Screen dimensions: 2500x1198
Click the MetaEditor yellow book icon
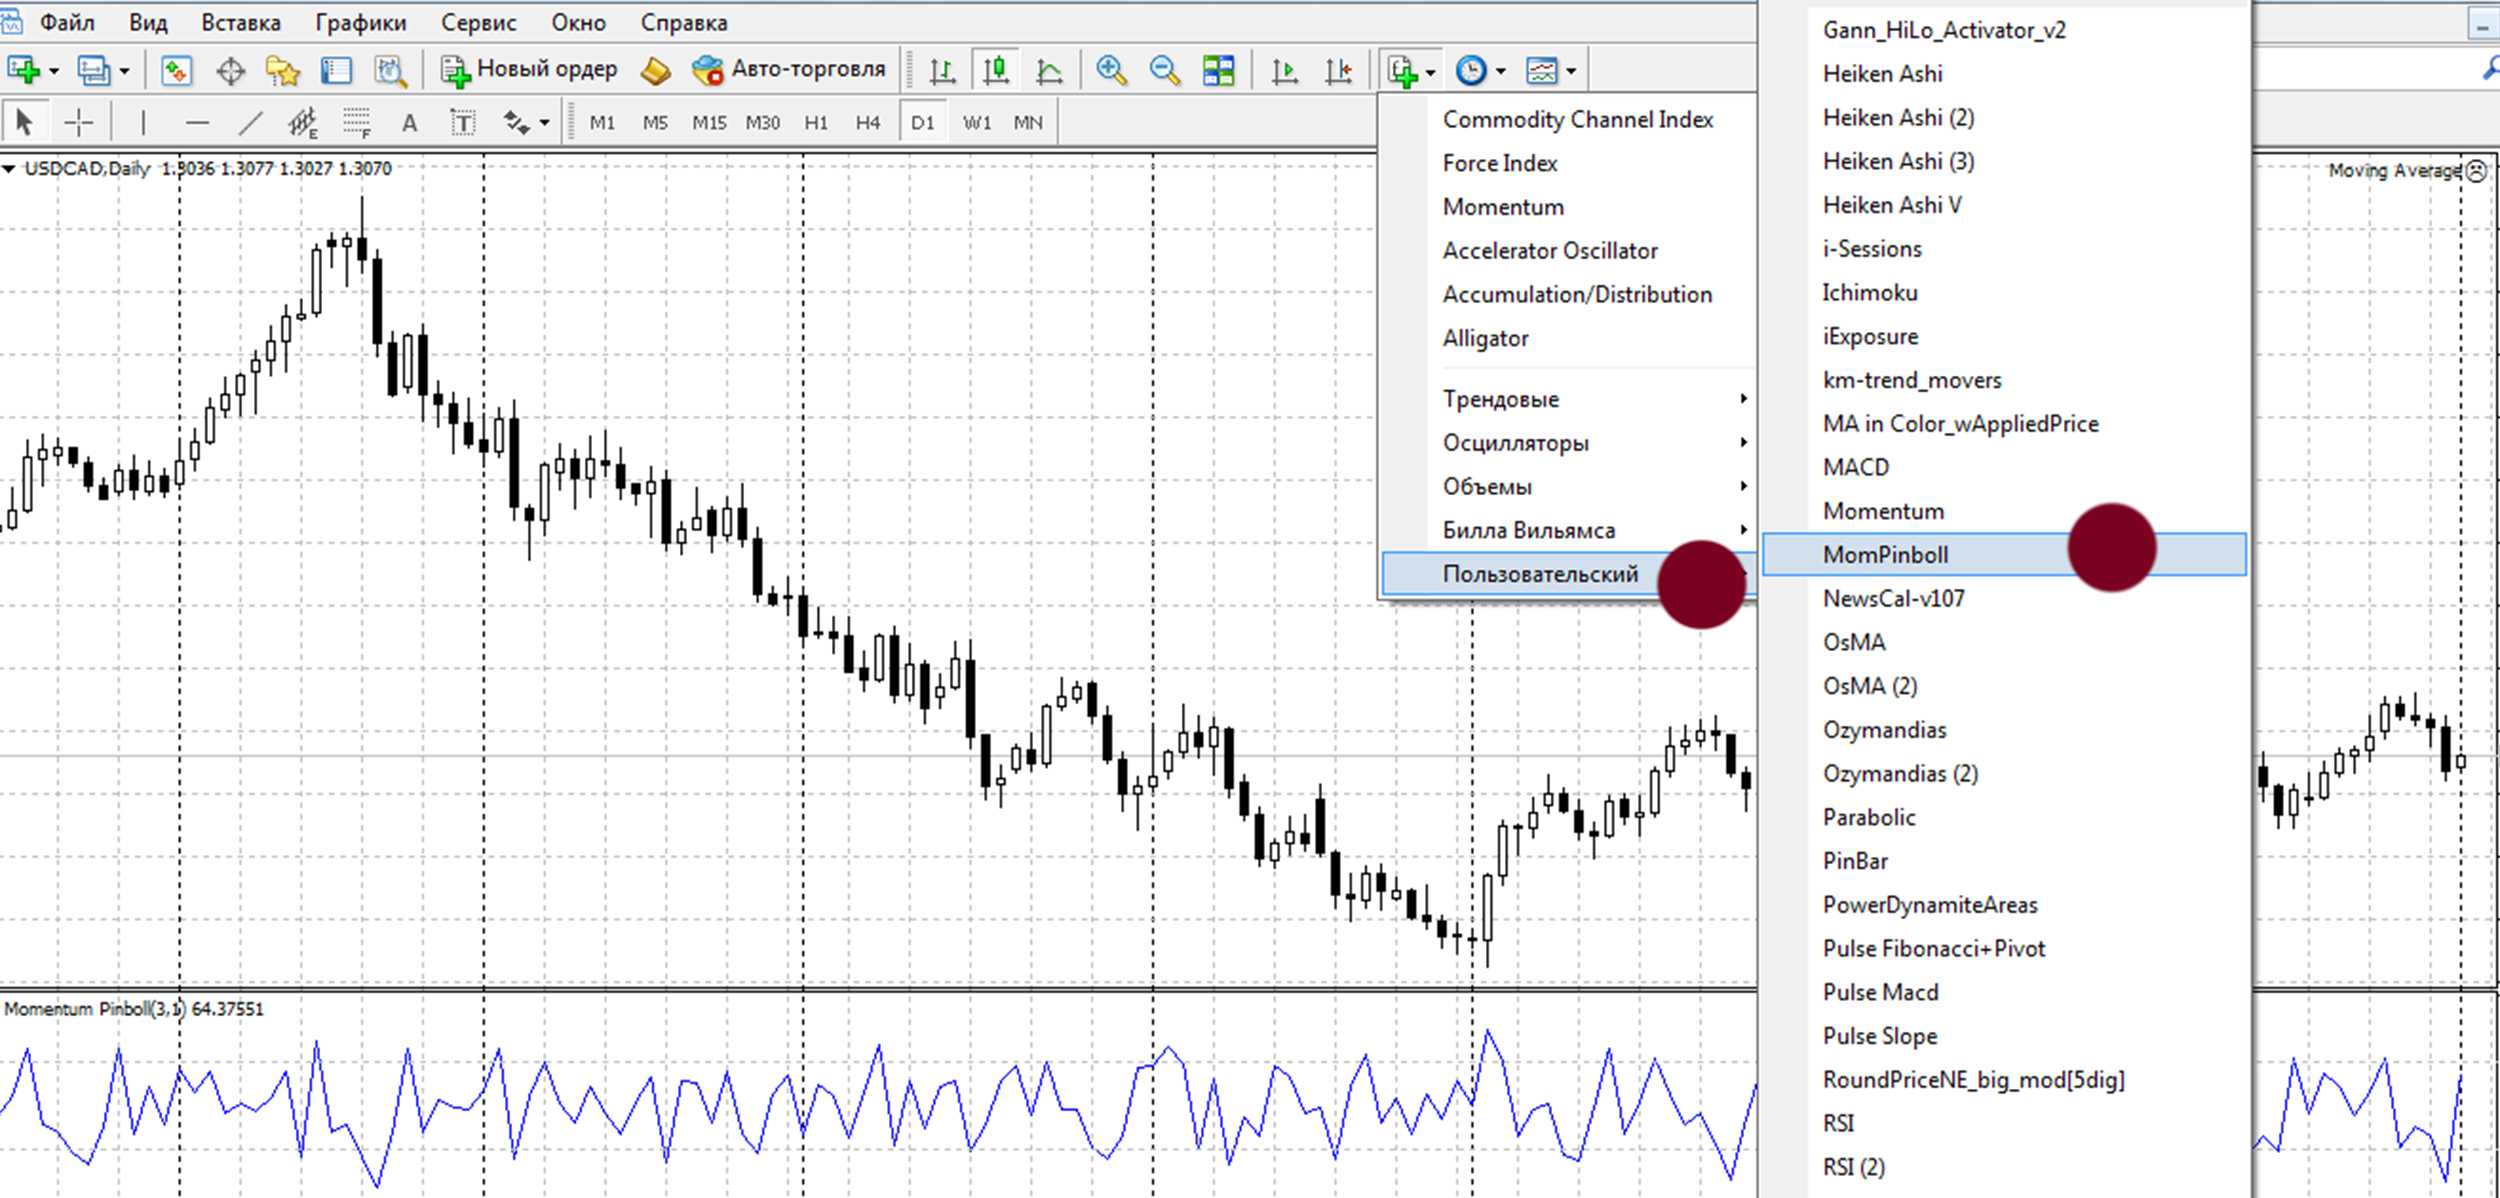coord(655,70)
